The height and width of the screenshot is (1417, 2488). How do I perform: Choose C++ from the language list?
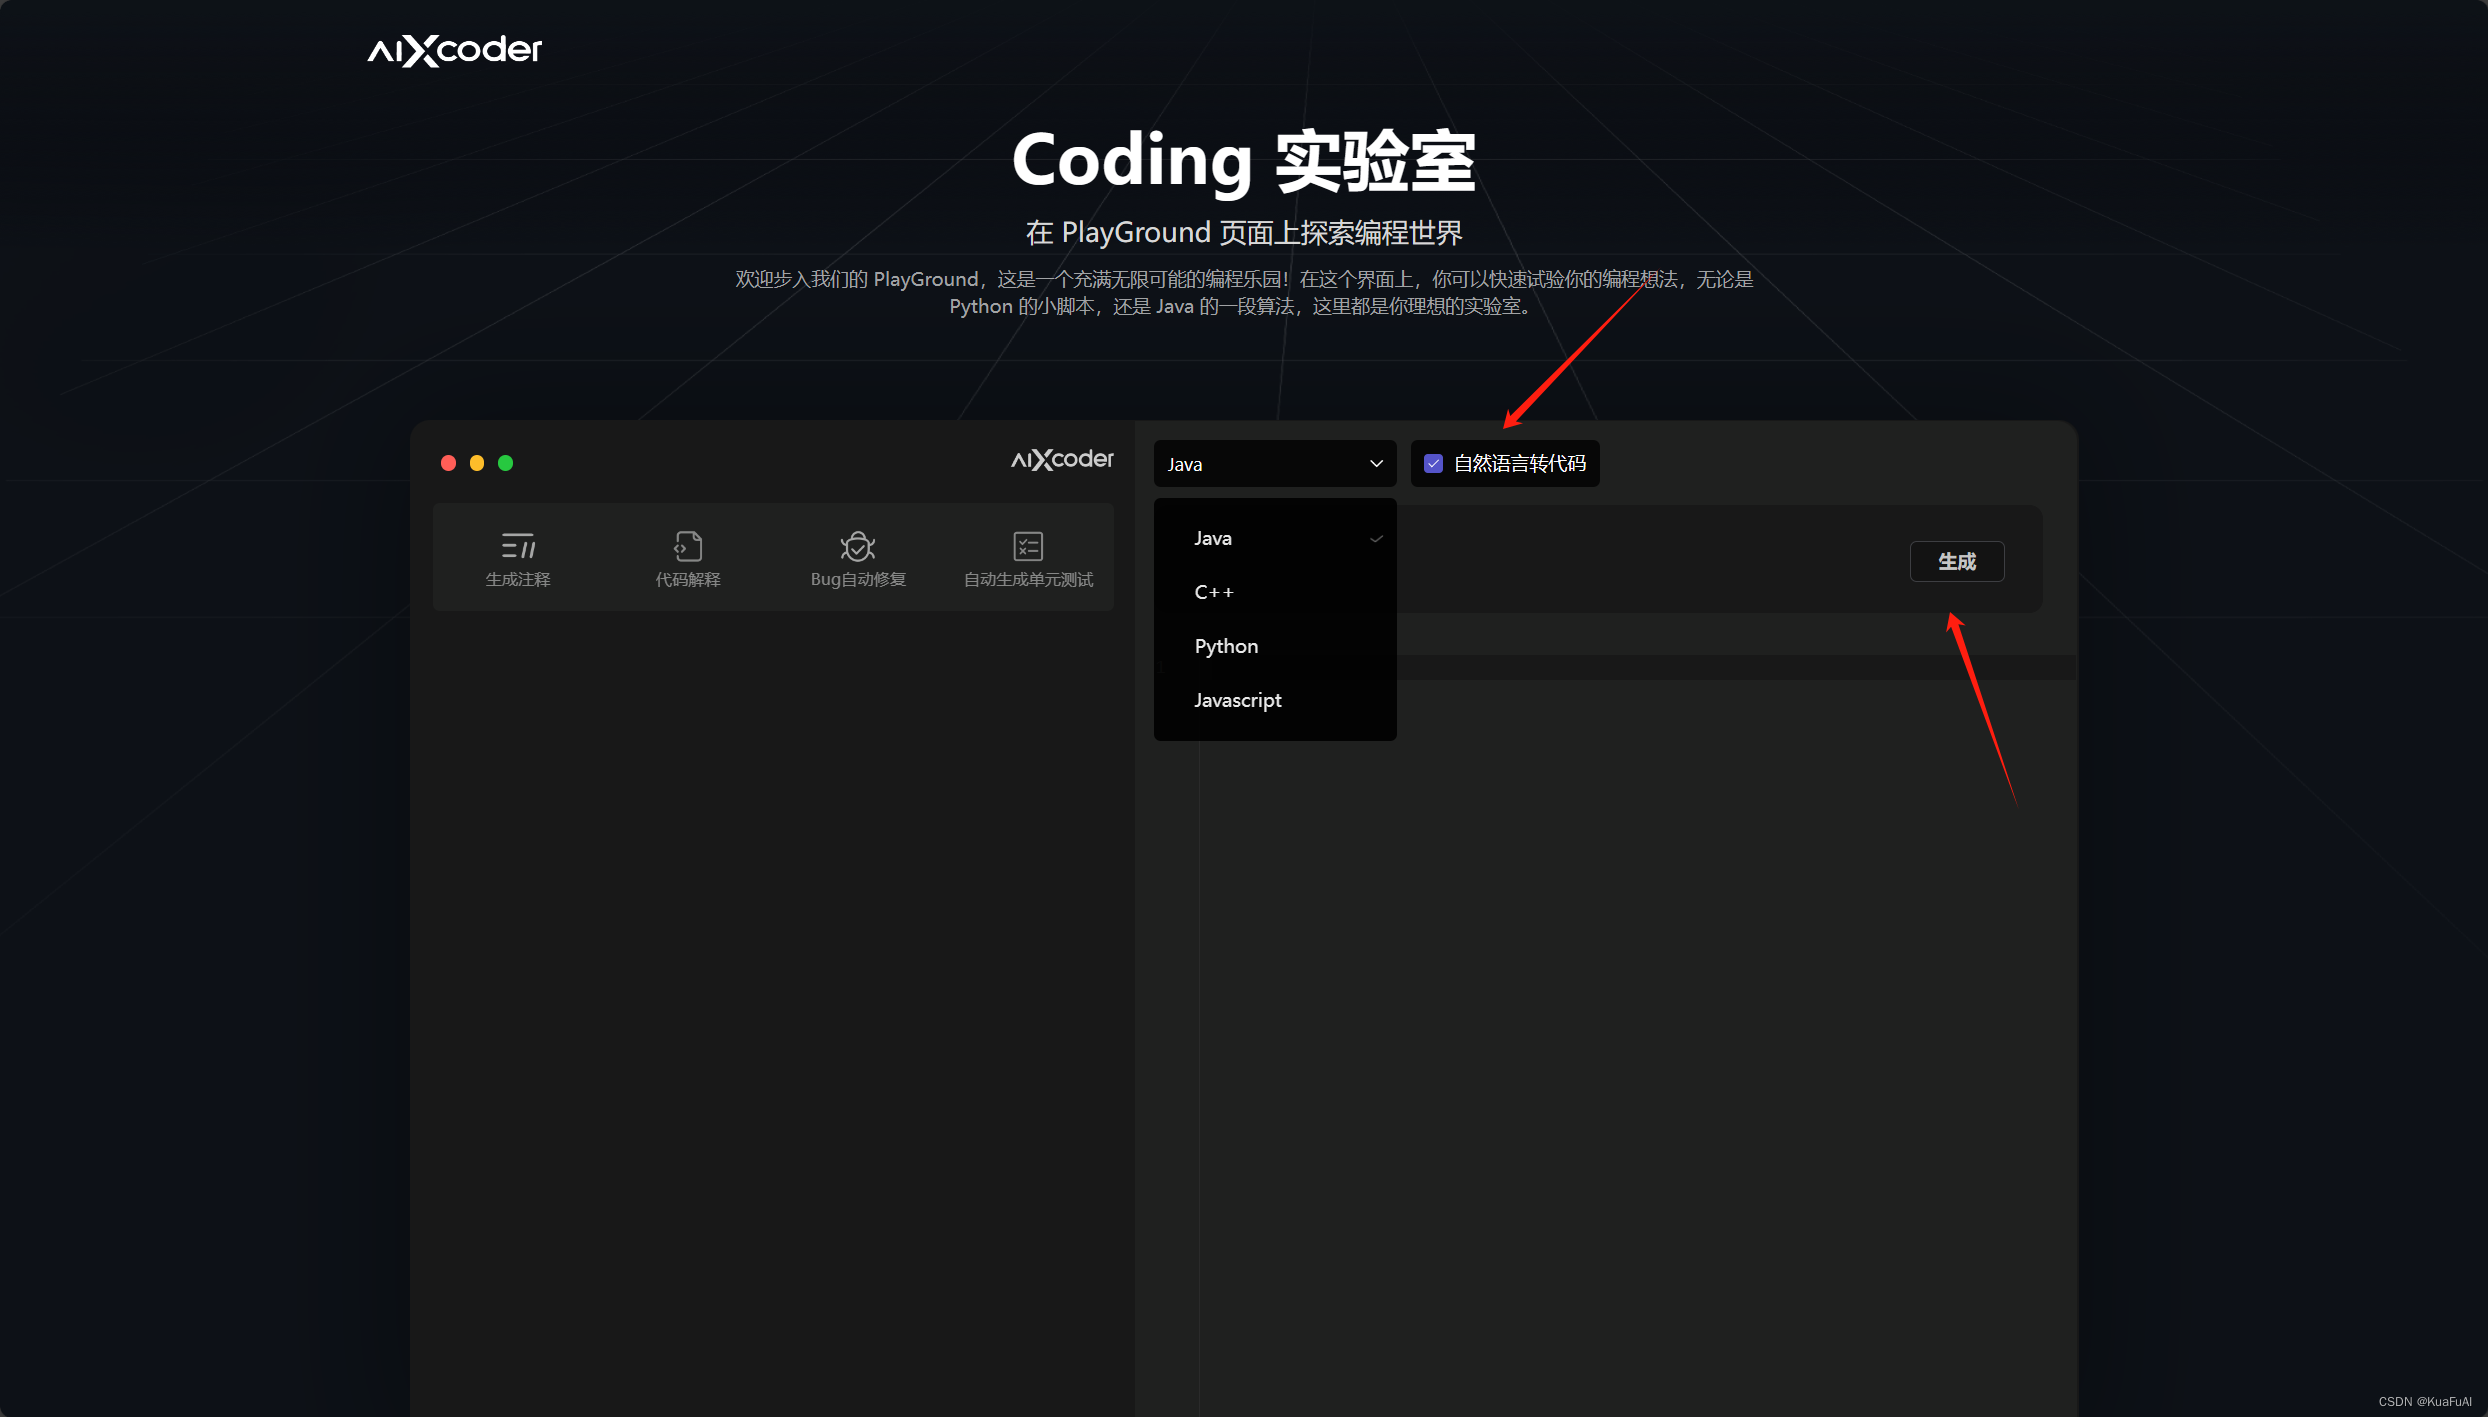[x=1214, y=593]
